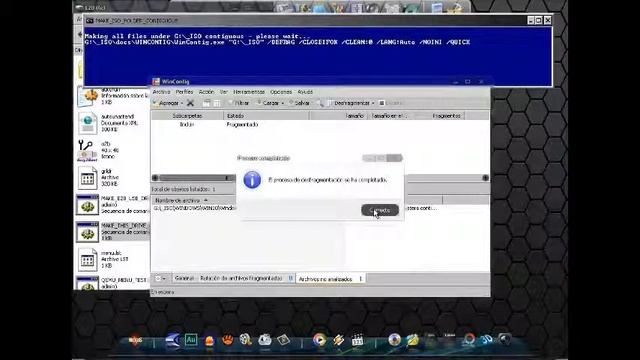Select the G:\_ISO\WINDOWS file row
640x360 pixels.
click(x=194, y=208)
